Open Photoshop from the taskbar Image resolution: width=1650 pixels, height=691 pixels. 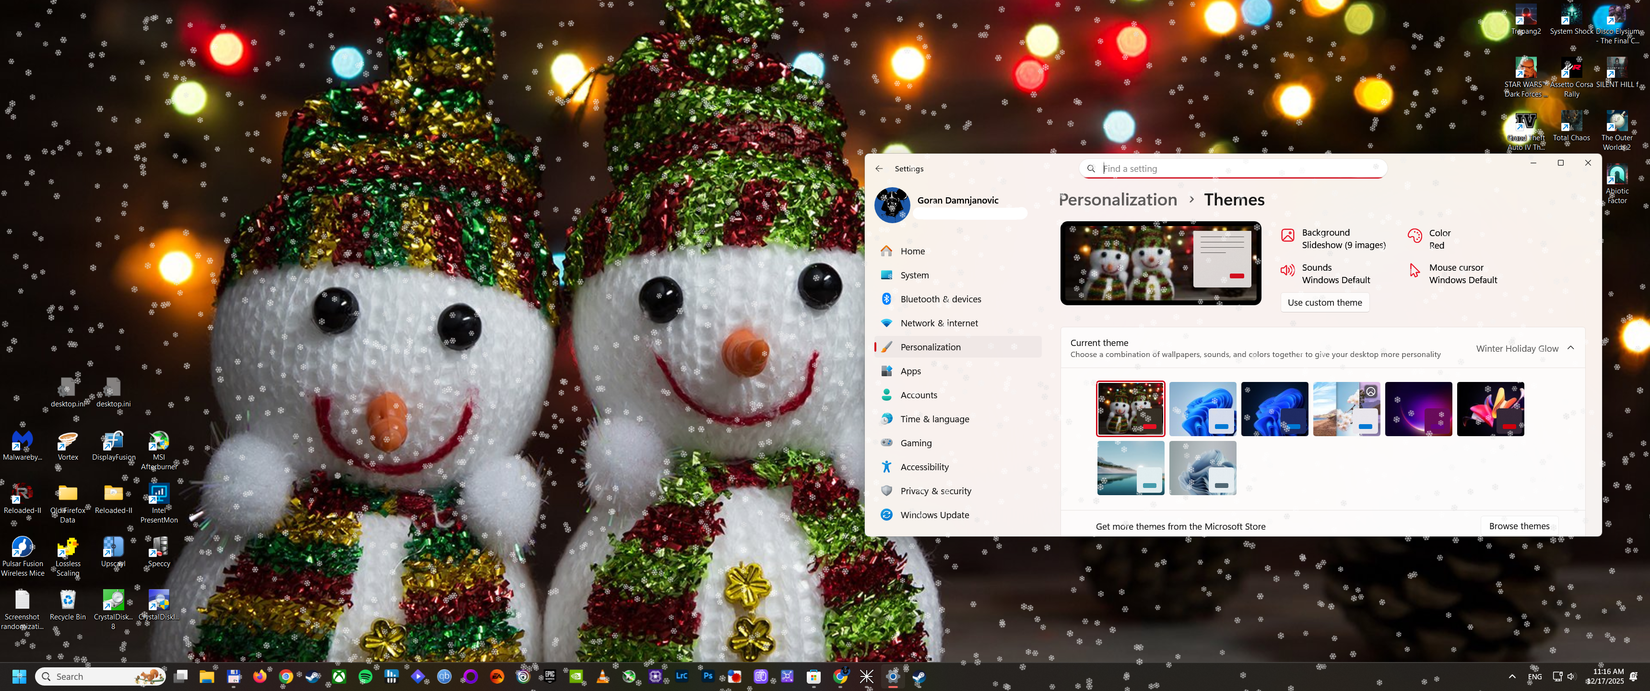pos(708,677)
